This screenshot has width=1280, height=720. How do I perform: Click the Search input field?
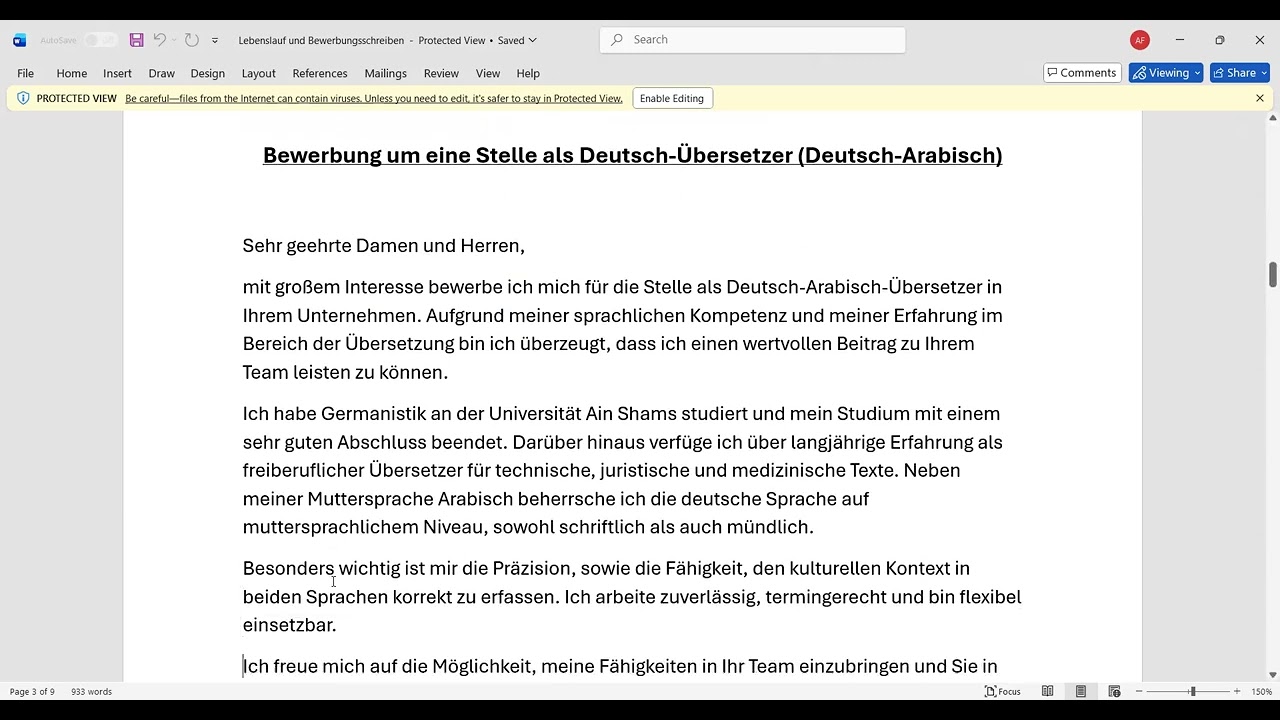coord(752,40)
